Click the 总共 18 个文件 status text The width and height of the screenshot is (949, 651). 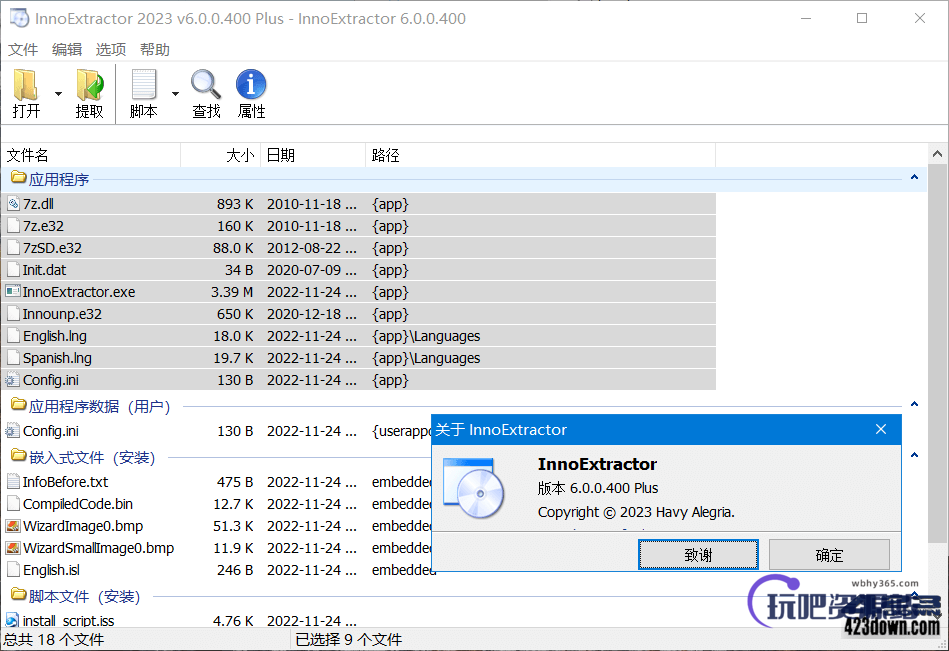point(54,640)
